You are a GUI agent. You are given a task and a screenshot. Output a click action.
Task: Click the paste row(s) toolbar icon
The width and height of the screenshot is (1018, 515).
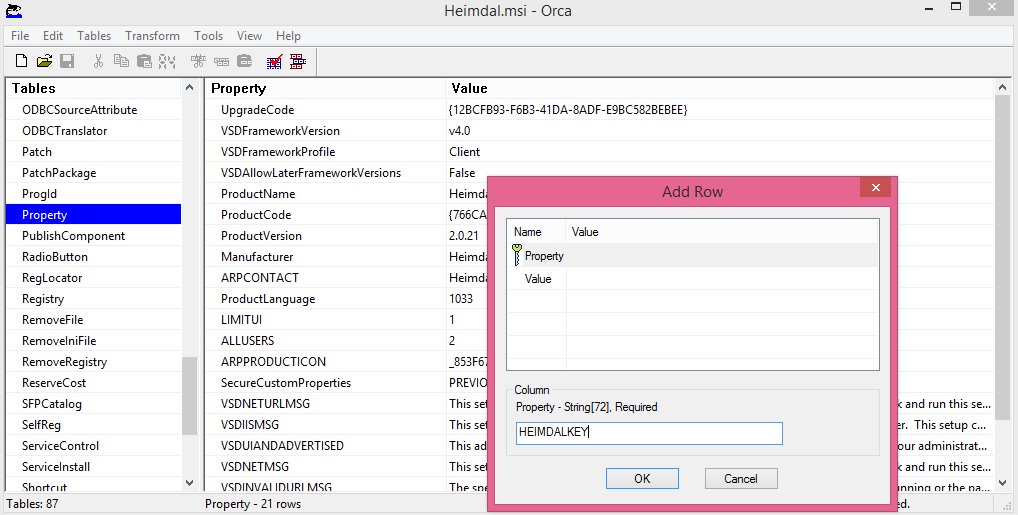(244, 61)
